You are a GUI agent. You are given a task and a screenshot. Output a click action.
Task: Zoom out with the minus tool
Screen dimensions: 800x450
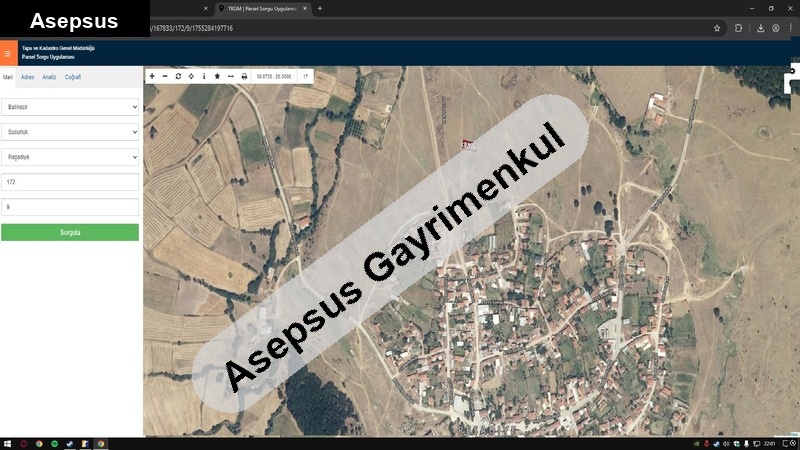pyautogui.click(x=165, y=76)
